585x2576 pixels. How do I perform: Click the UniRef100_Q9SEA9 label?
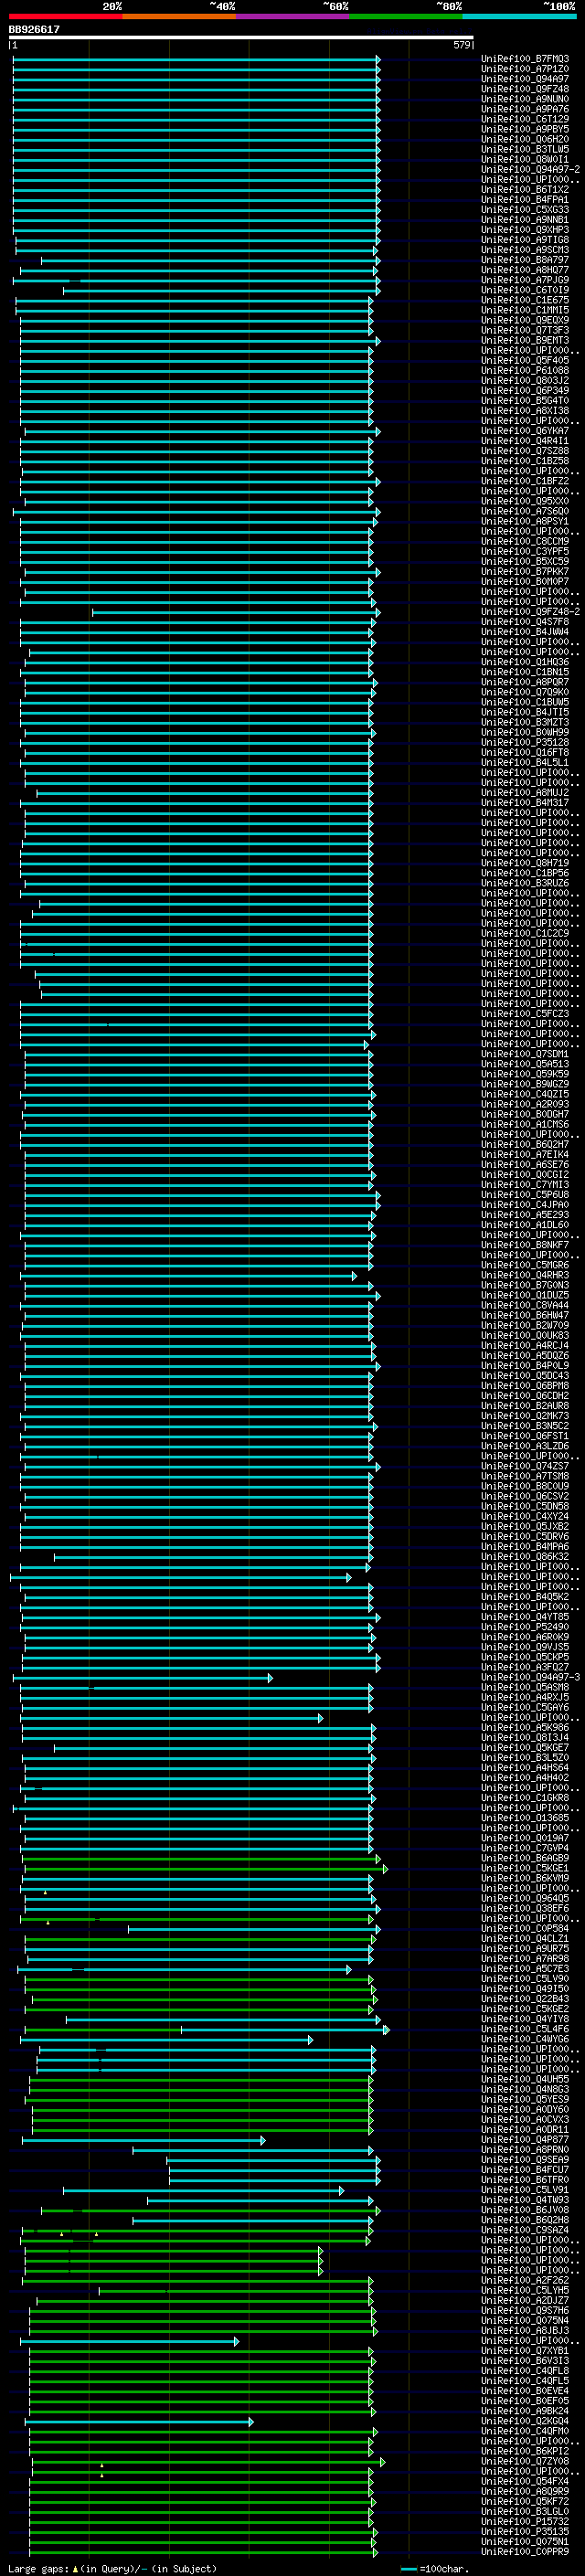tap(524, 2159)
